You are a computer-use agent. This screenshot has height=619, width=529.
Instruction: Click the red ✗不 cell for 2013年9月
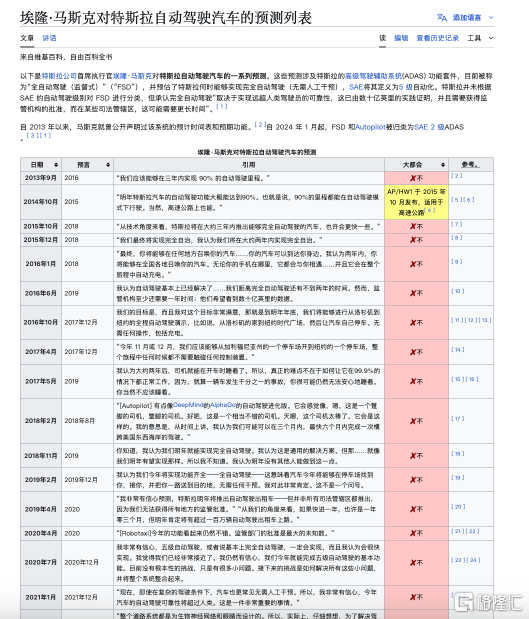[x=416, y=178]
